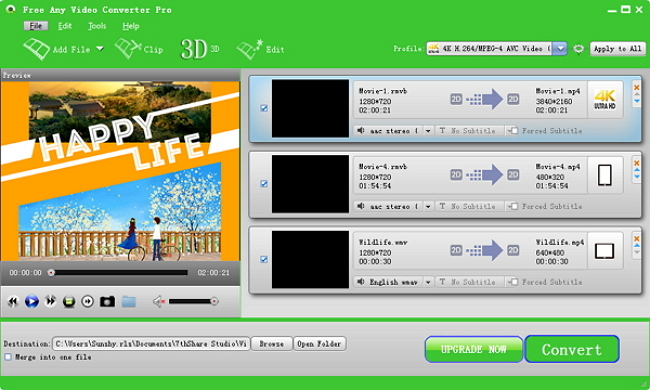Open the Help menu

coord(131,26)
